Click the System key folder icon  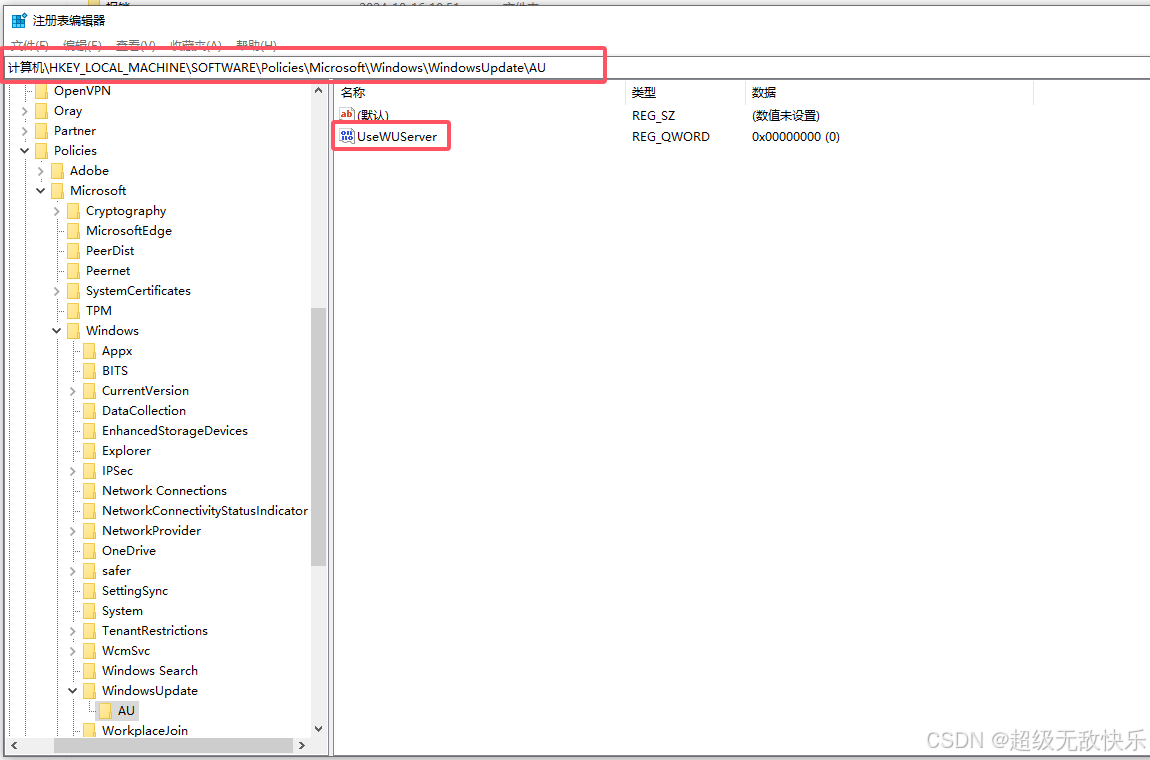(x=89, y=611)
